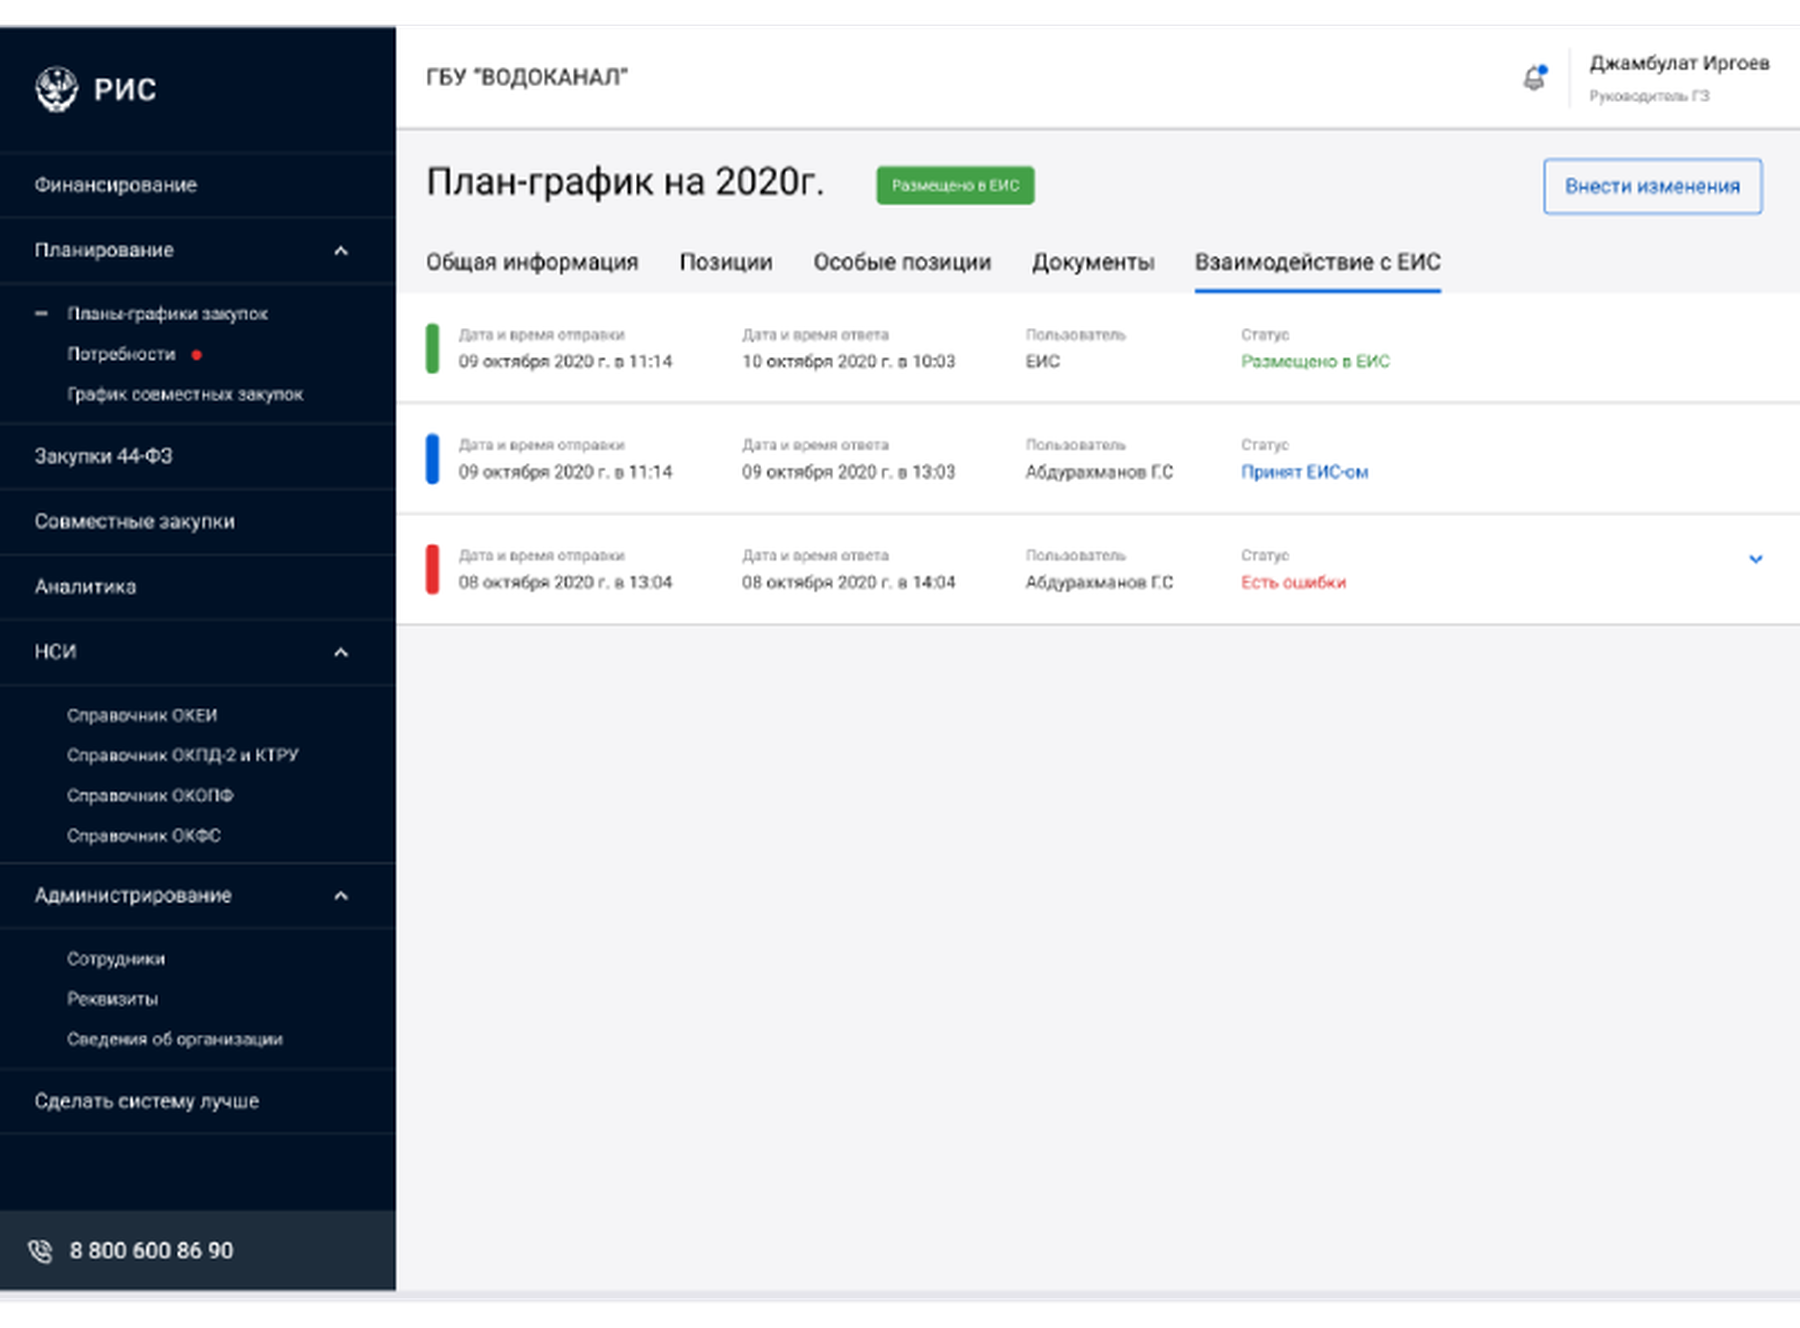Expand the Есть ошибки row details chevron

tap(1755, 559)
